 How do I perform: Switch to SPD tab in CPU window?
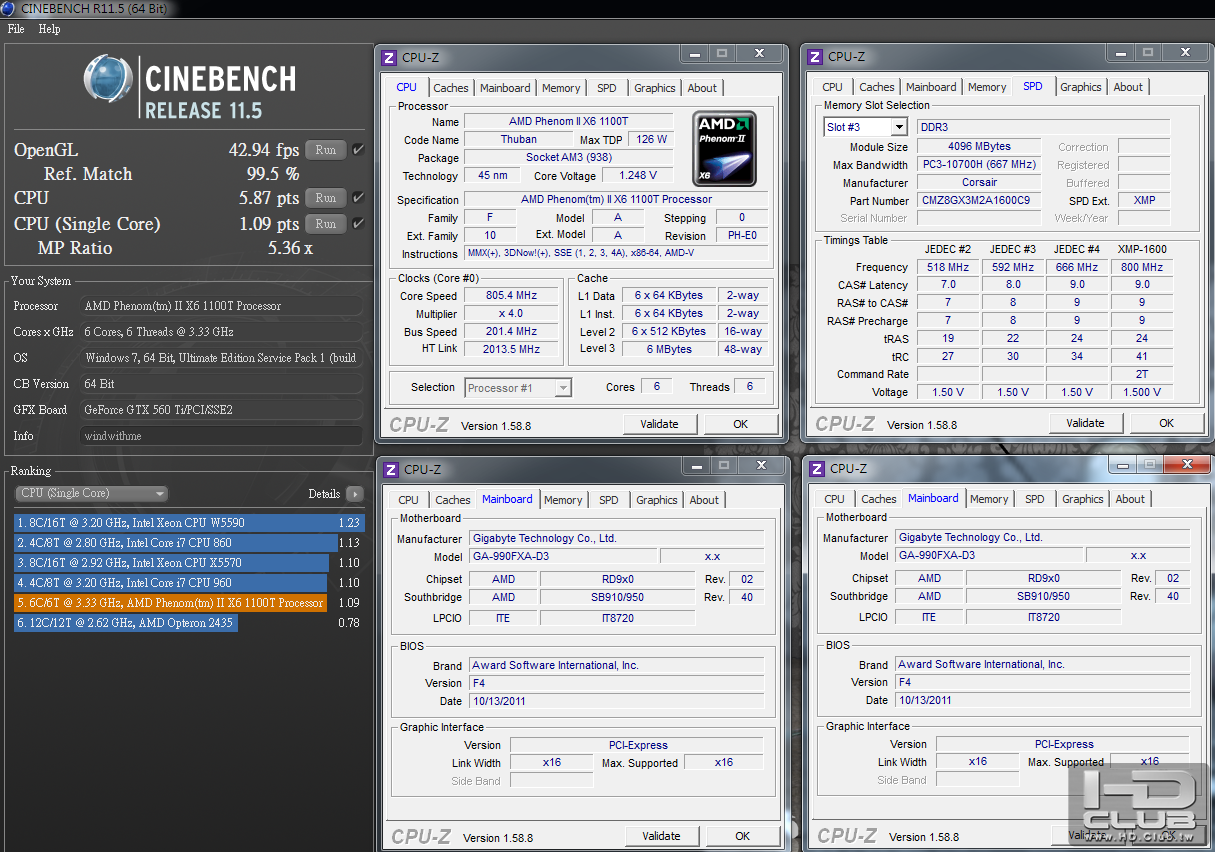[607, 88]
